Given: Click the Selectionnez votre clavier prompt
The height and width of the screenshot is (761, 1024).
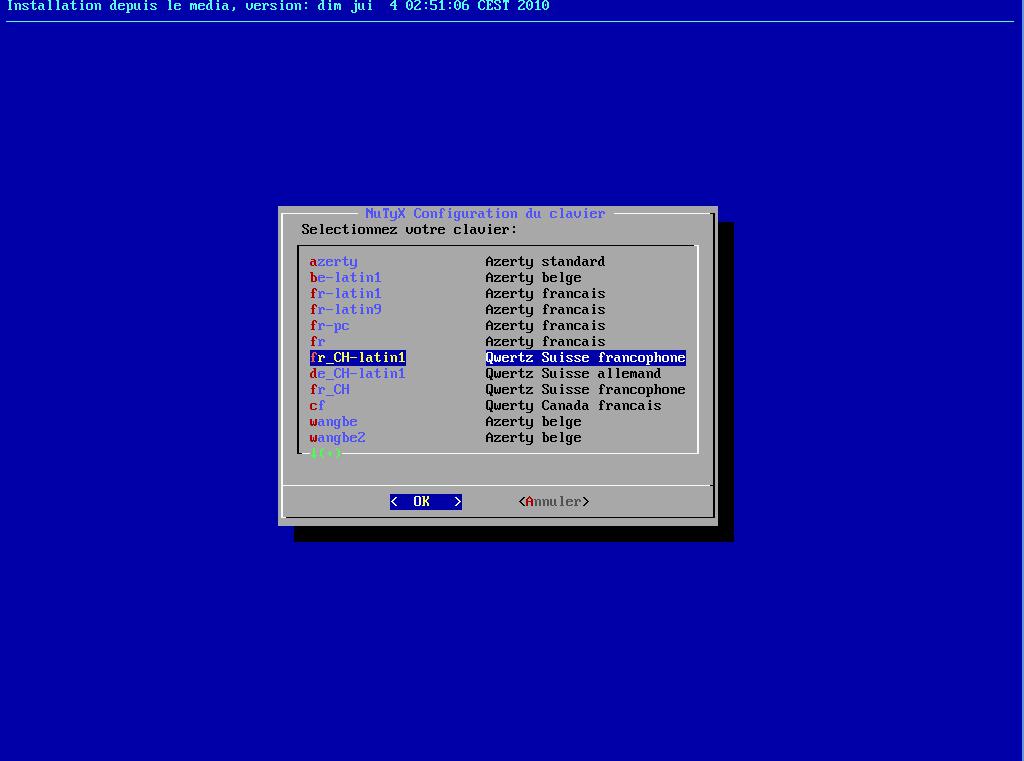Looking at the screenshot, I should pos(409,230).
